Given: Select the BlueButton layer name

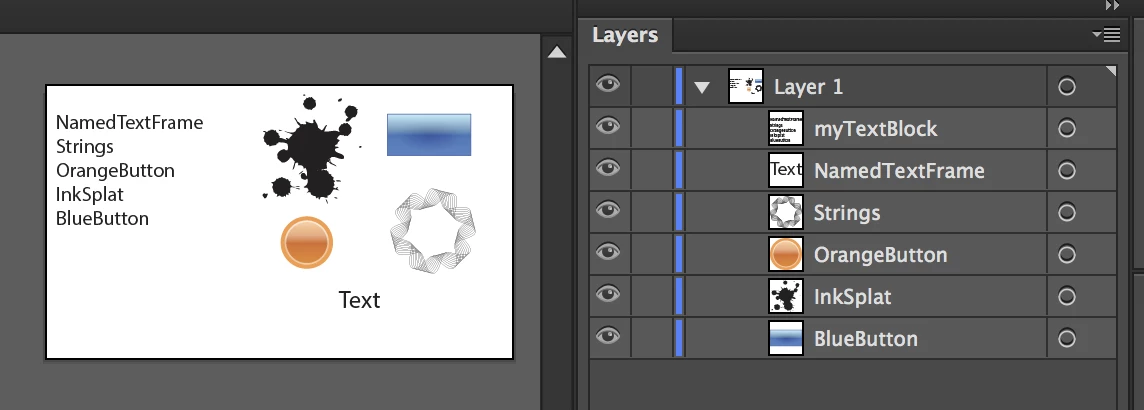Looking at the screenshot, I should click(865, 339).
